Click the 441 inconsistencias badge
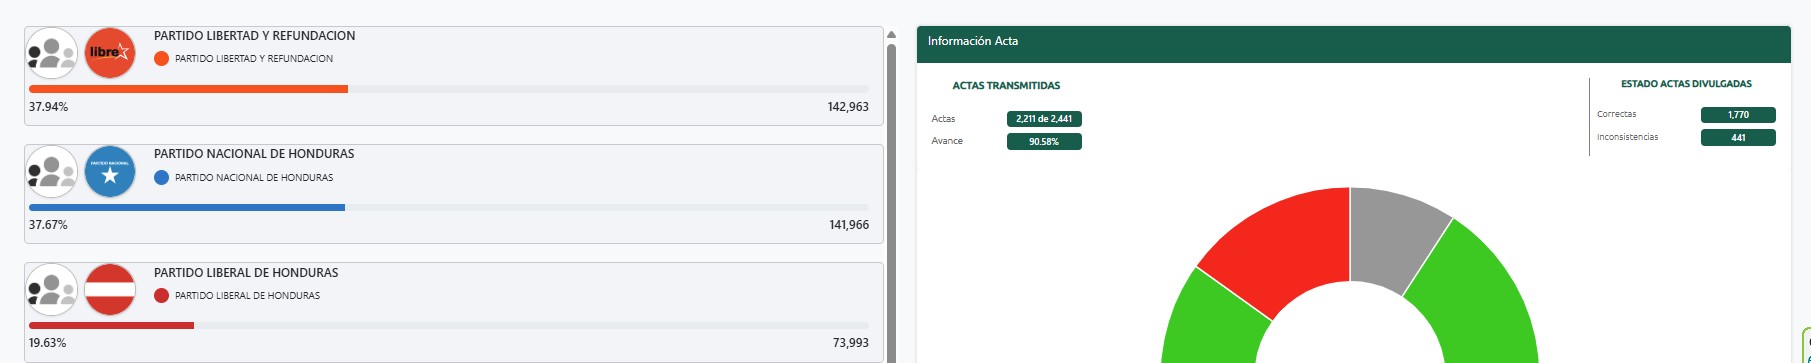1811x363 pixels. (x=1738, y=138)
